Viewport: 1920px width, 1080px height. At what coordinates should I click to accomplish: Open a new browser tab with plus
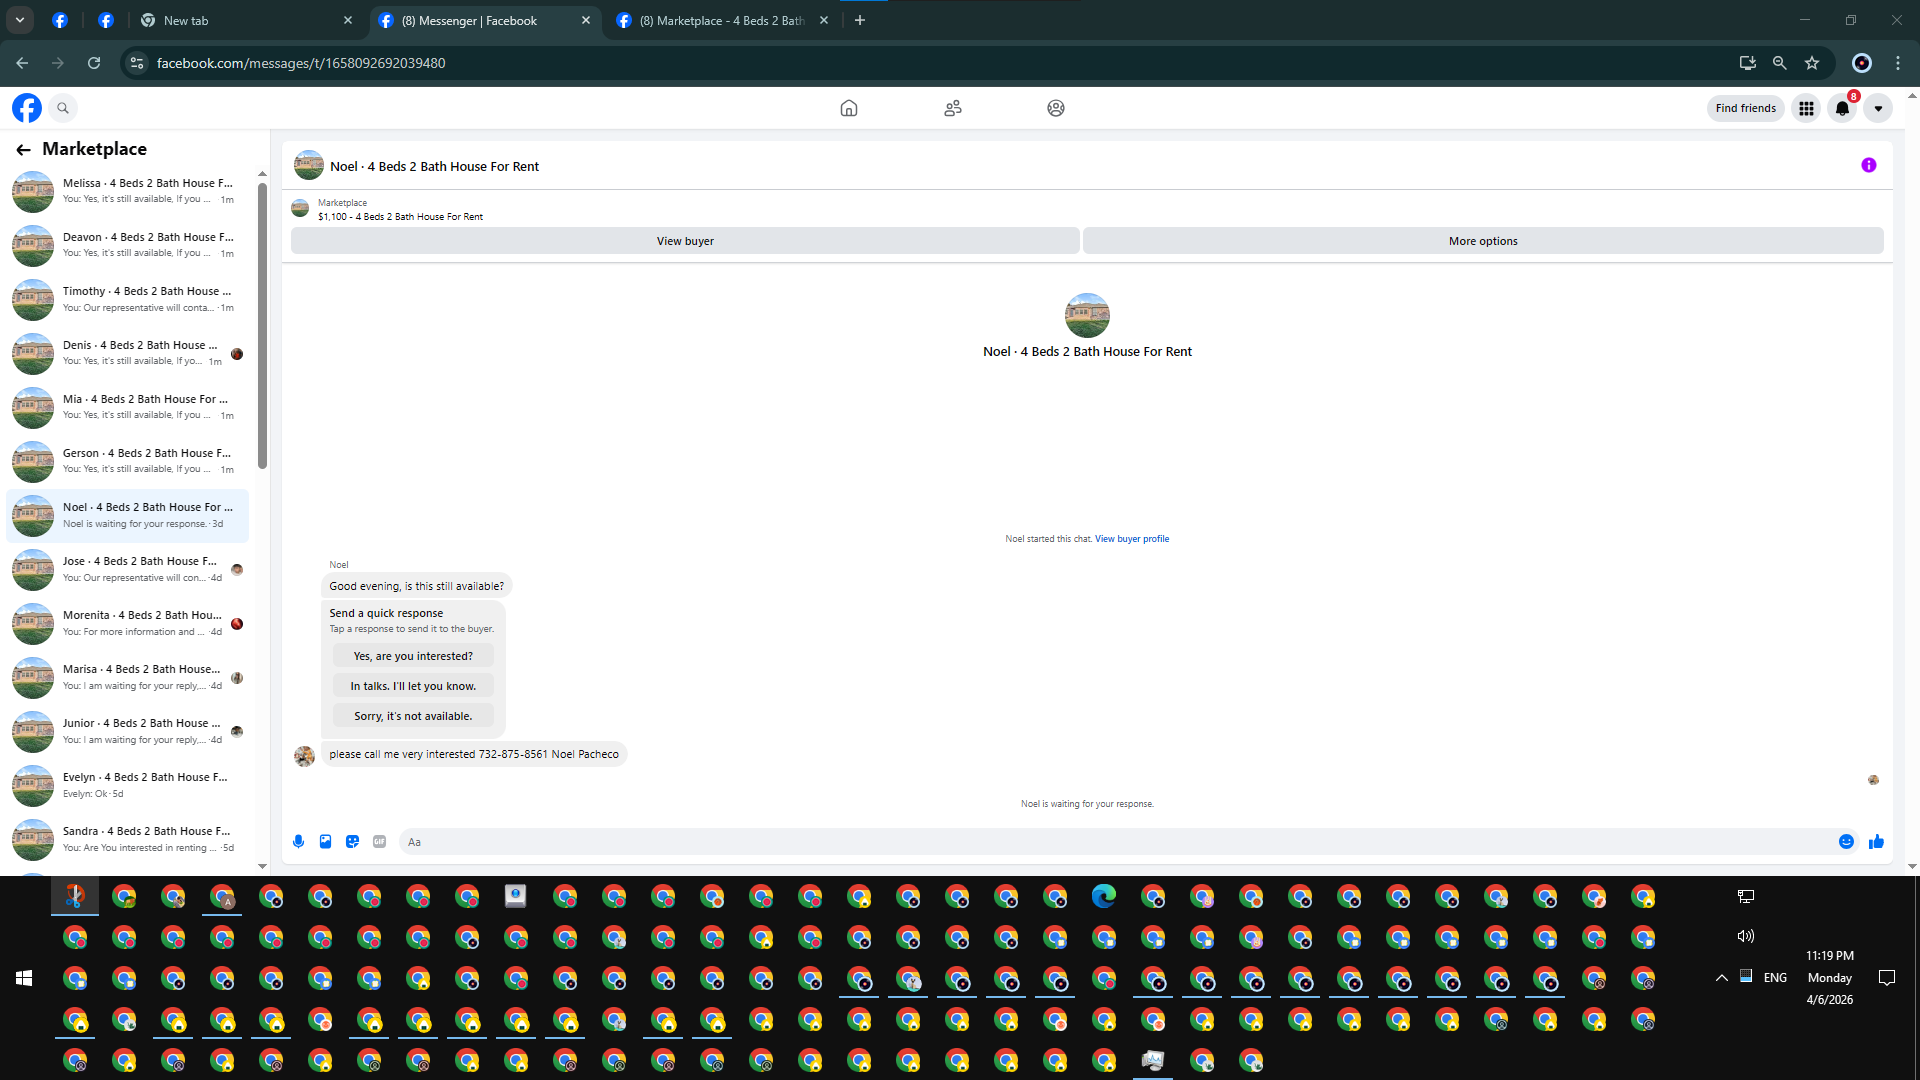point(860,20)
